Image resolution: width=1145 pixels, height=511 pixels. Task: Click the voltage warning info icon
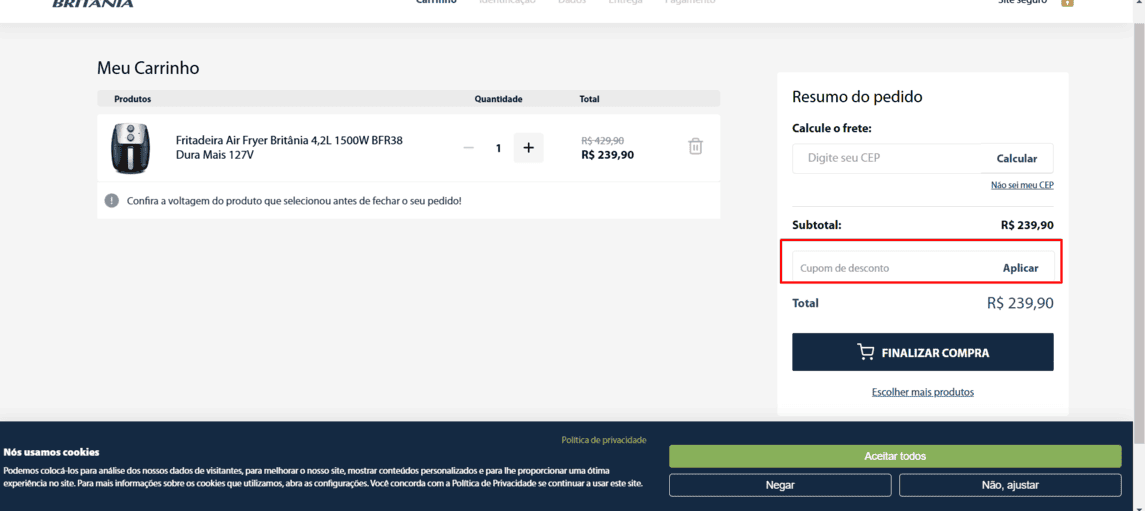111,200
